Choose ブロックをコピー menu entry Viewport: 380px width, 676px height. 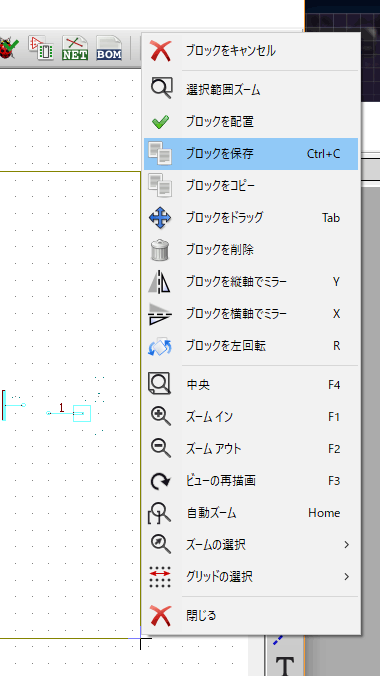point(251,186)
